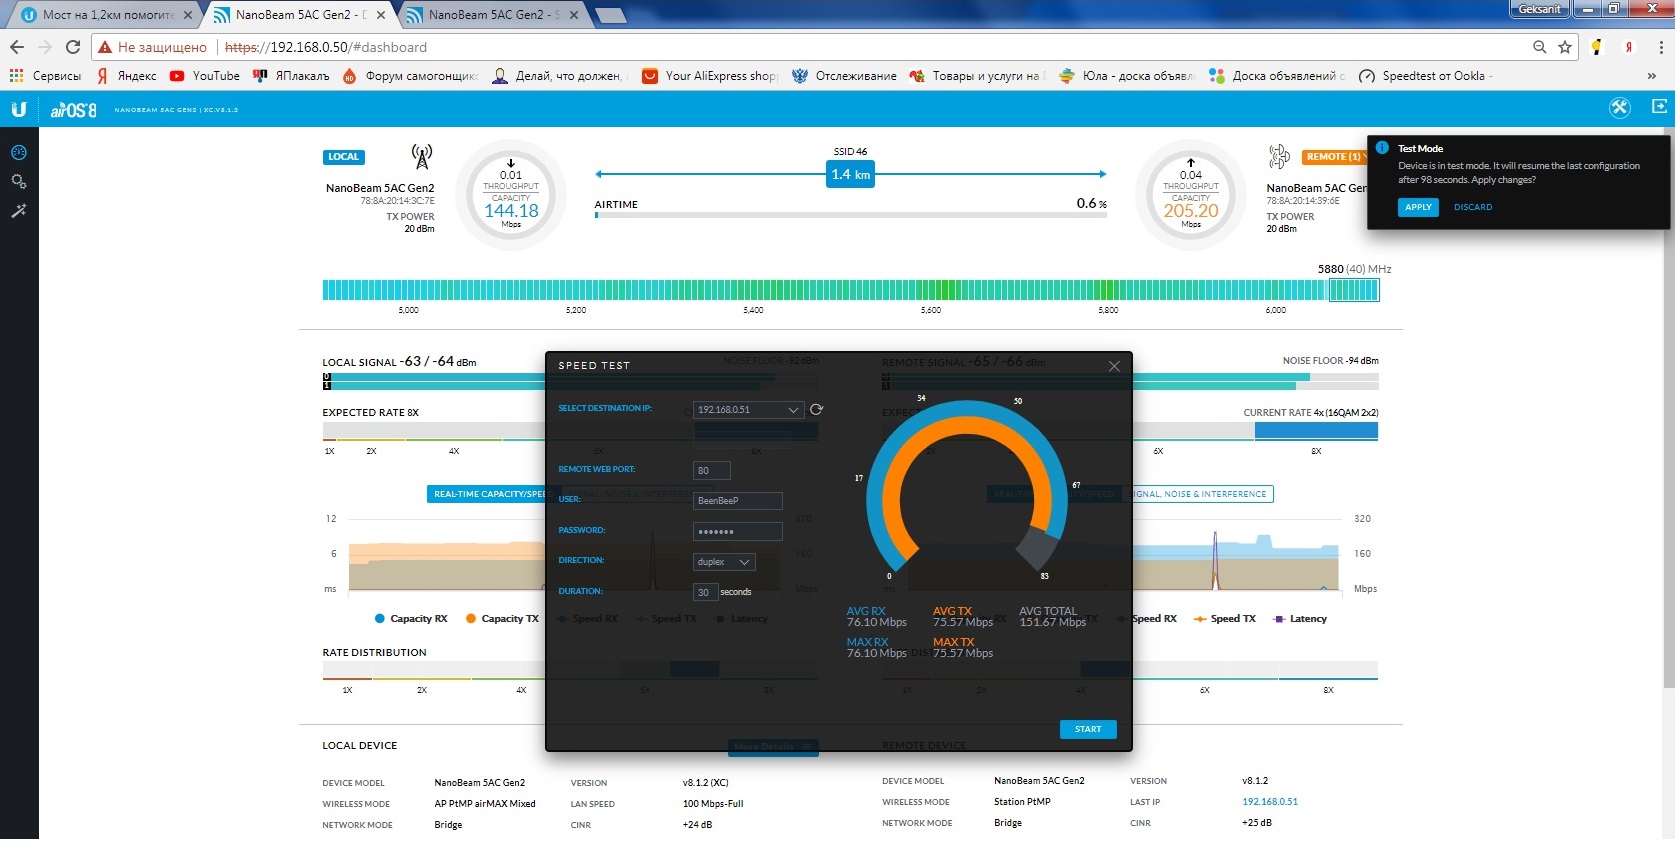
Task: Click the Ubiquiti U logo
Action: pos(19,109)
